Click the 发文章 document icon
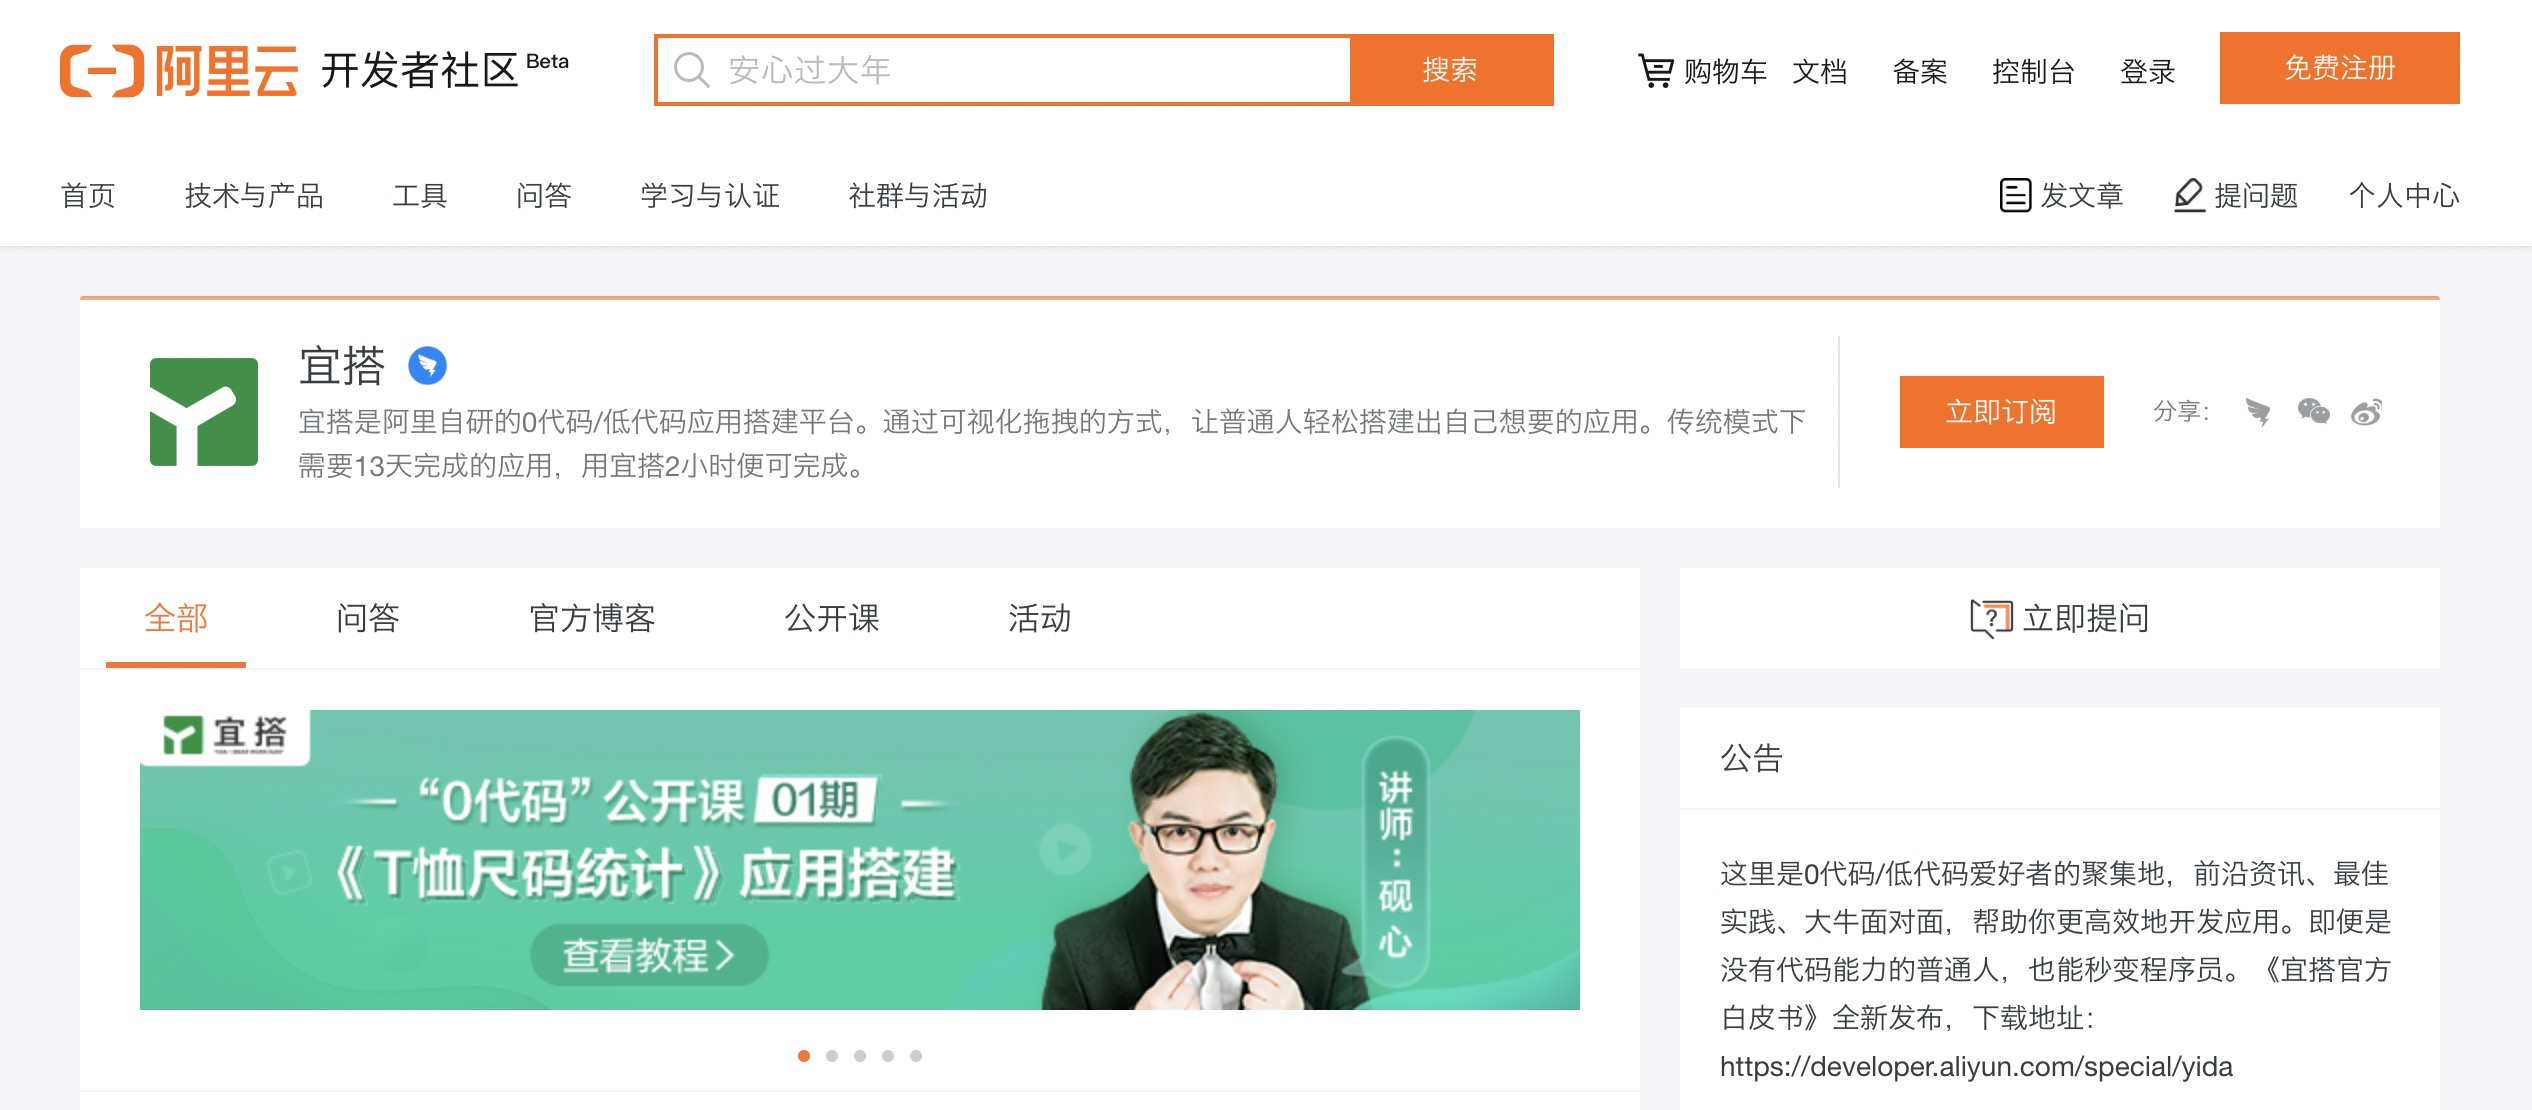The height and width of the screenshot is (1110, 2532). coord(2015,195)
